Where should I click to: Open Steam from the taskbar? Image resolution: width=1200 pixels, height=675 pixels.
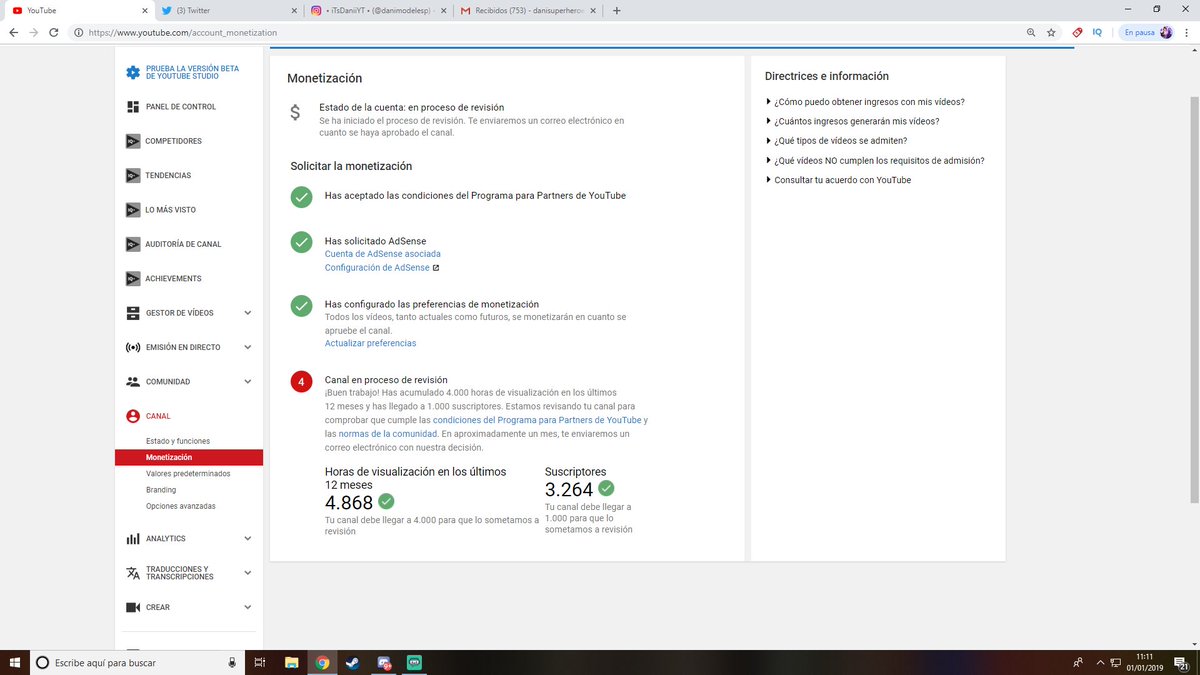[353, 662]
